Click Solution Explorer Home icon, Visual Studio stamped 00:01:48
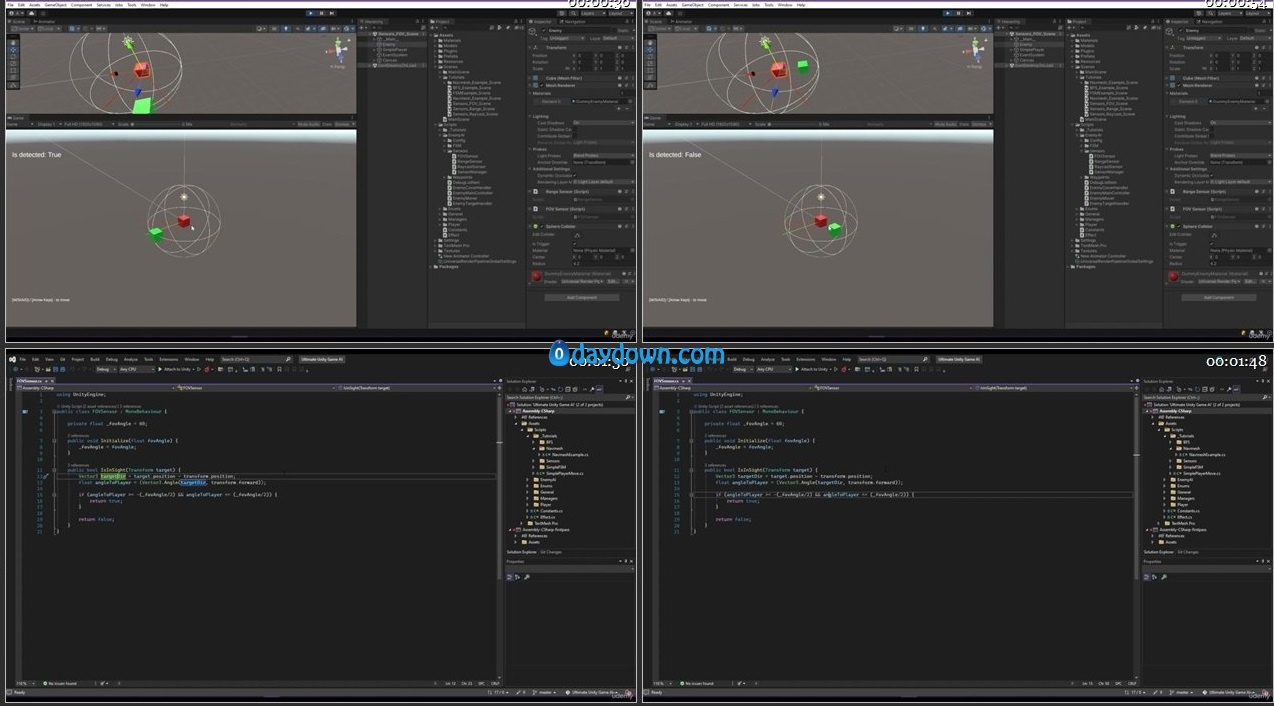Image resolution: width=1274 pixels, height=706 pixels. tap(1159, 389)
